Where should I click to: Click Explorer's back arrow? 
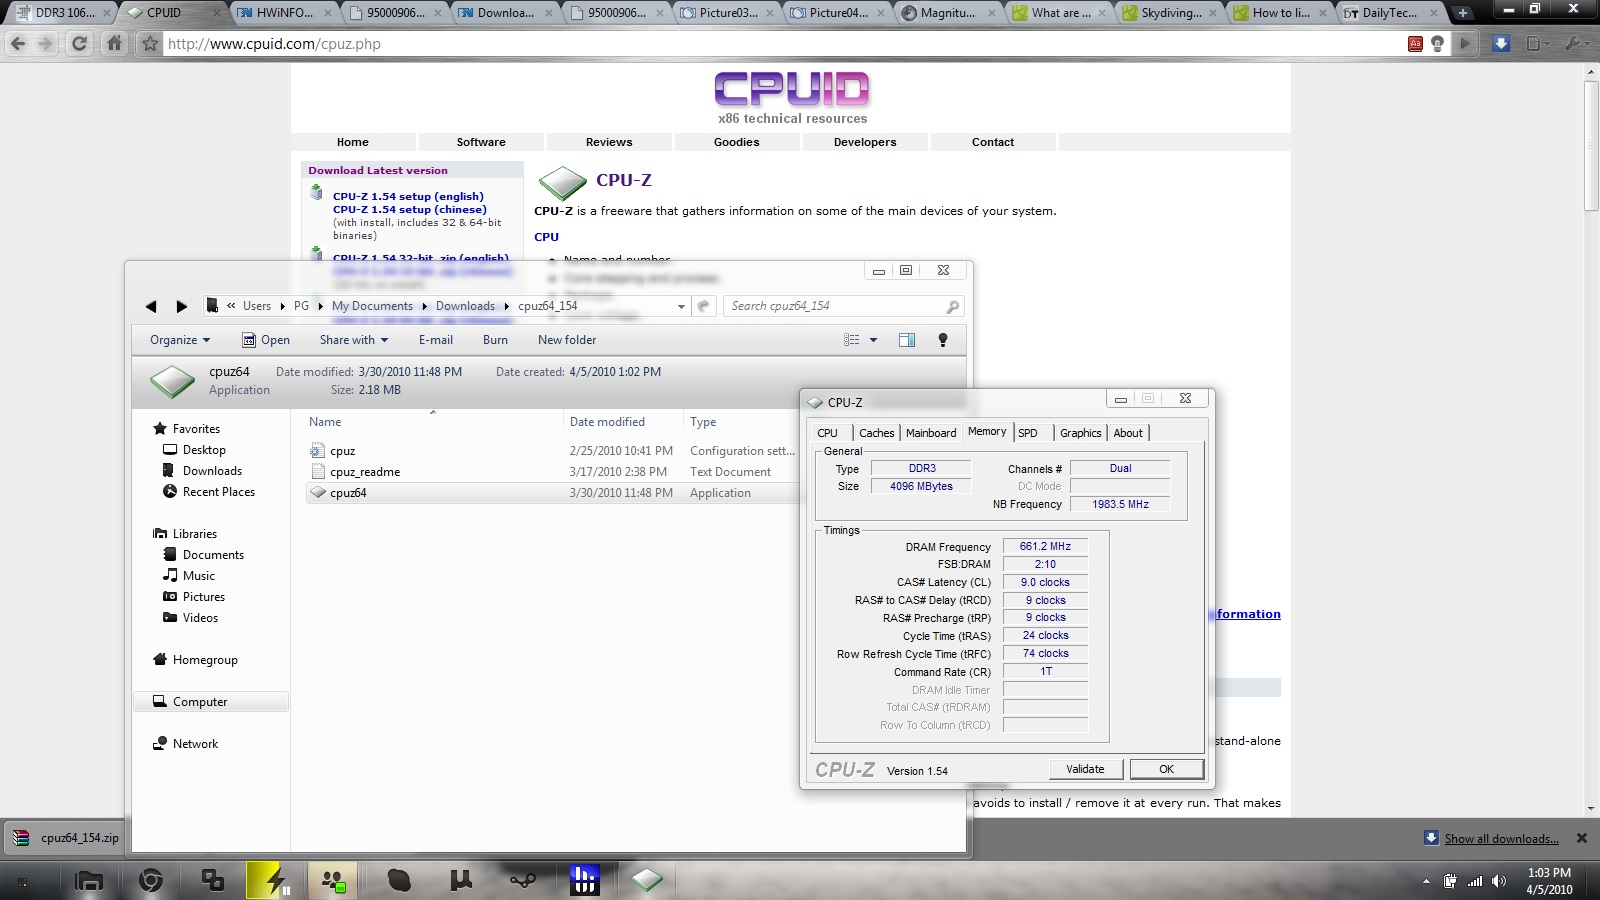click(x=151, y=306)
